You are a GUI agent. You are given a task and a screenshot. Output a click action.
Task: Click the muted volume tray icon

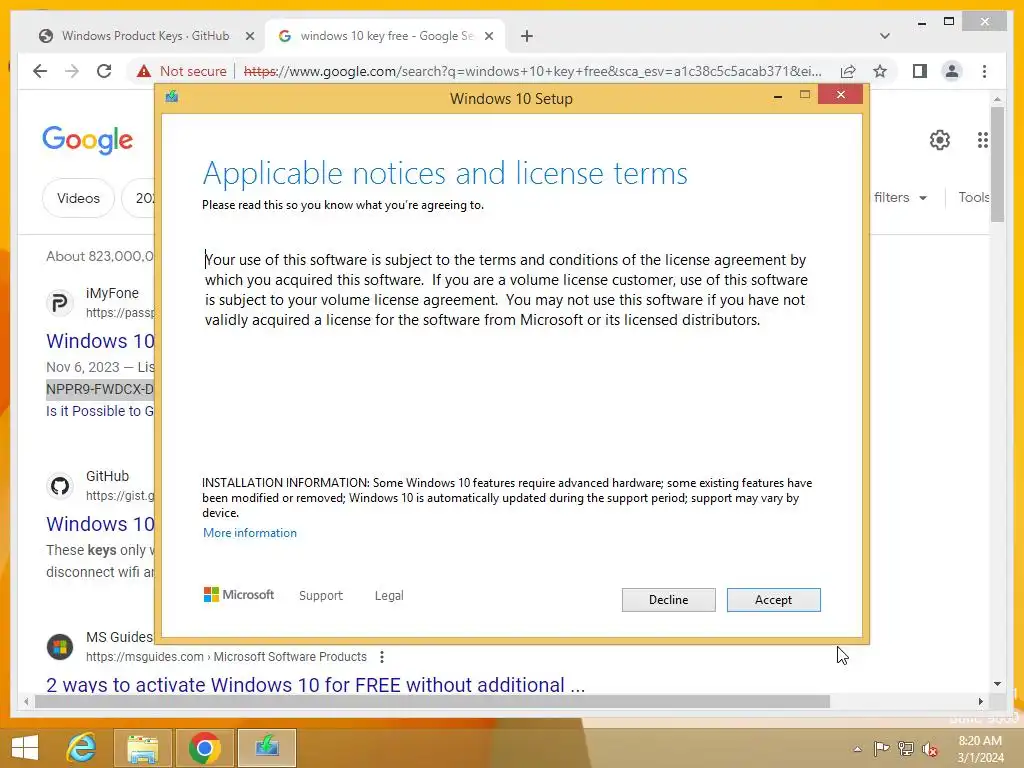[x=930, y=750]
